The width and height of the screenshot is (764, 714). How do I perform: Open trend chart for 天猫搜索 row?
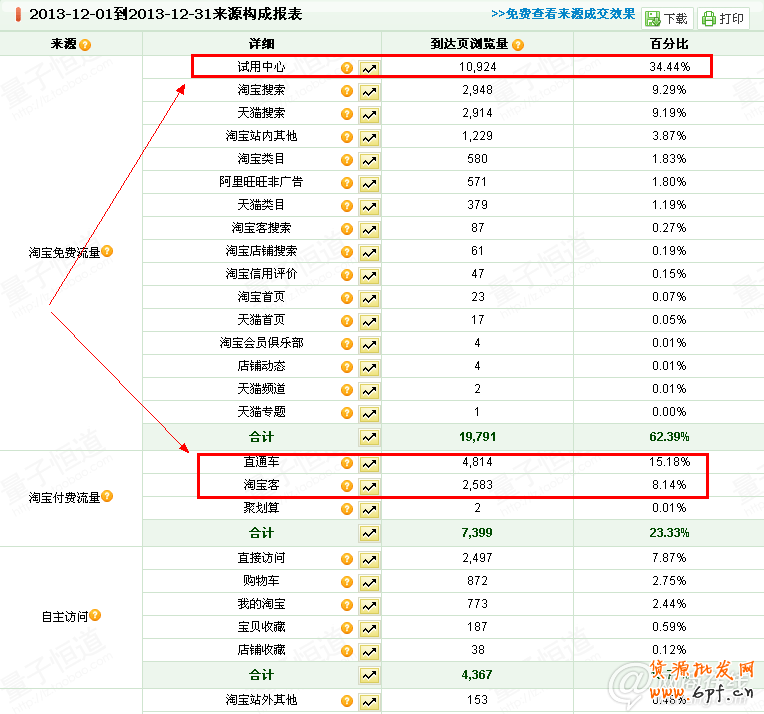369,115
